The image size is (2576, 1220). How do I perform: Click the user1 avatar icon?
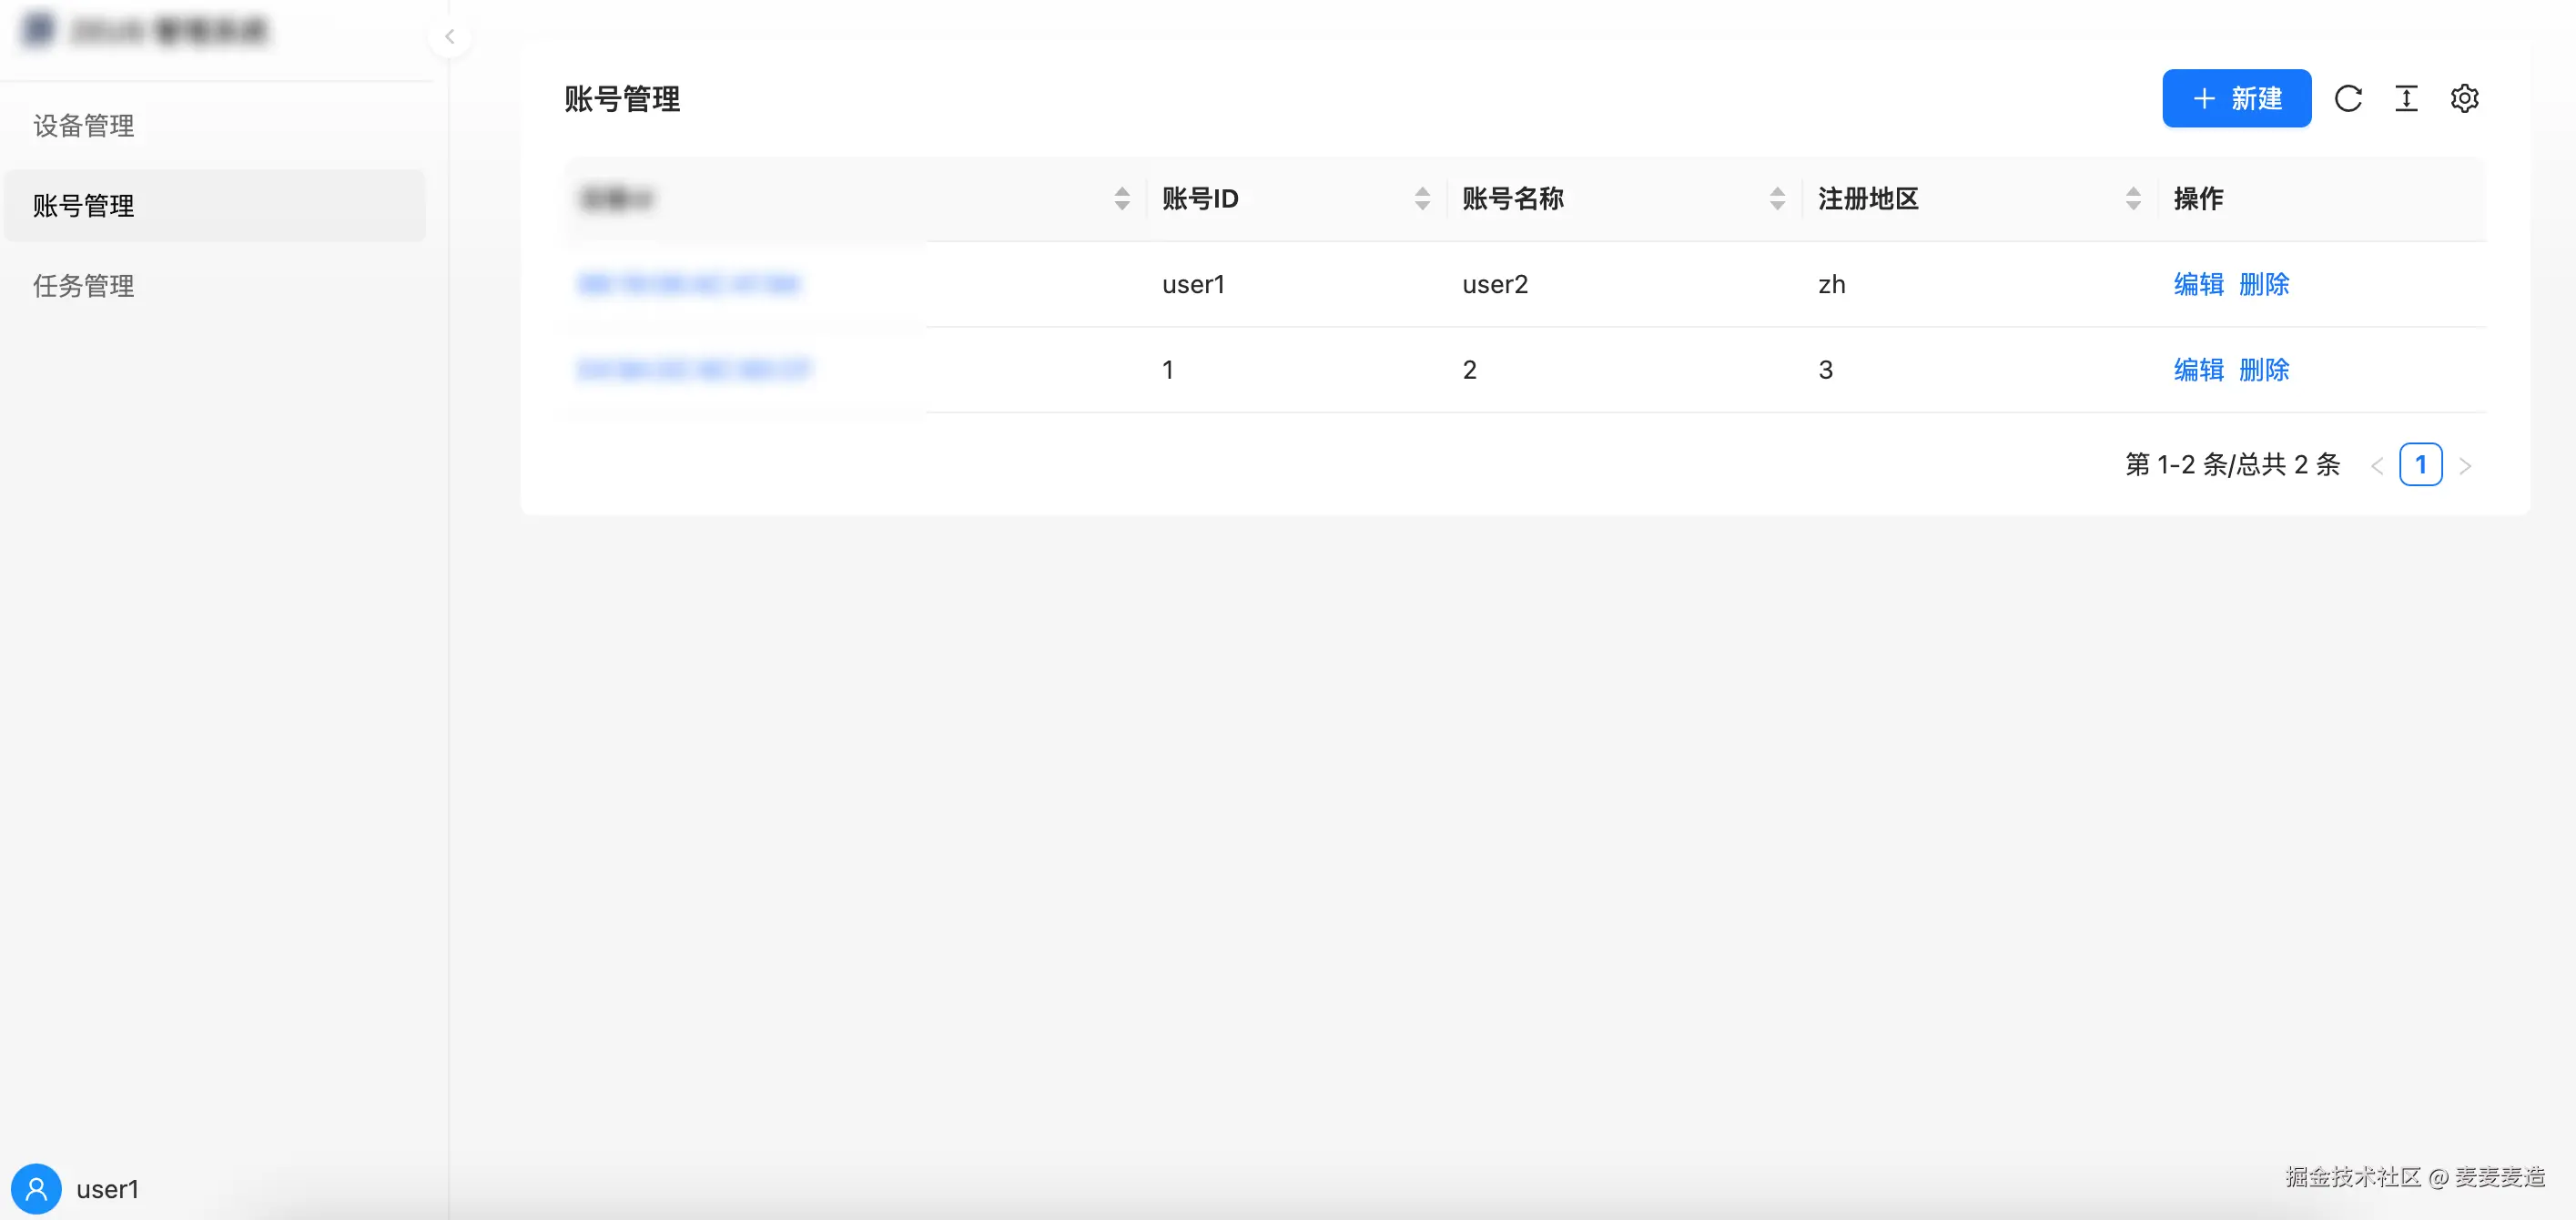tap(37, 1188)
